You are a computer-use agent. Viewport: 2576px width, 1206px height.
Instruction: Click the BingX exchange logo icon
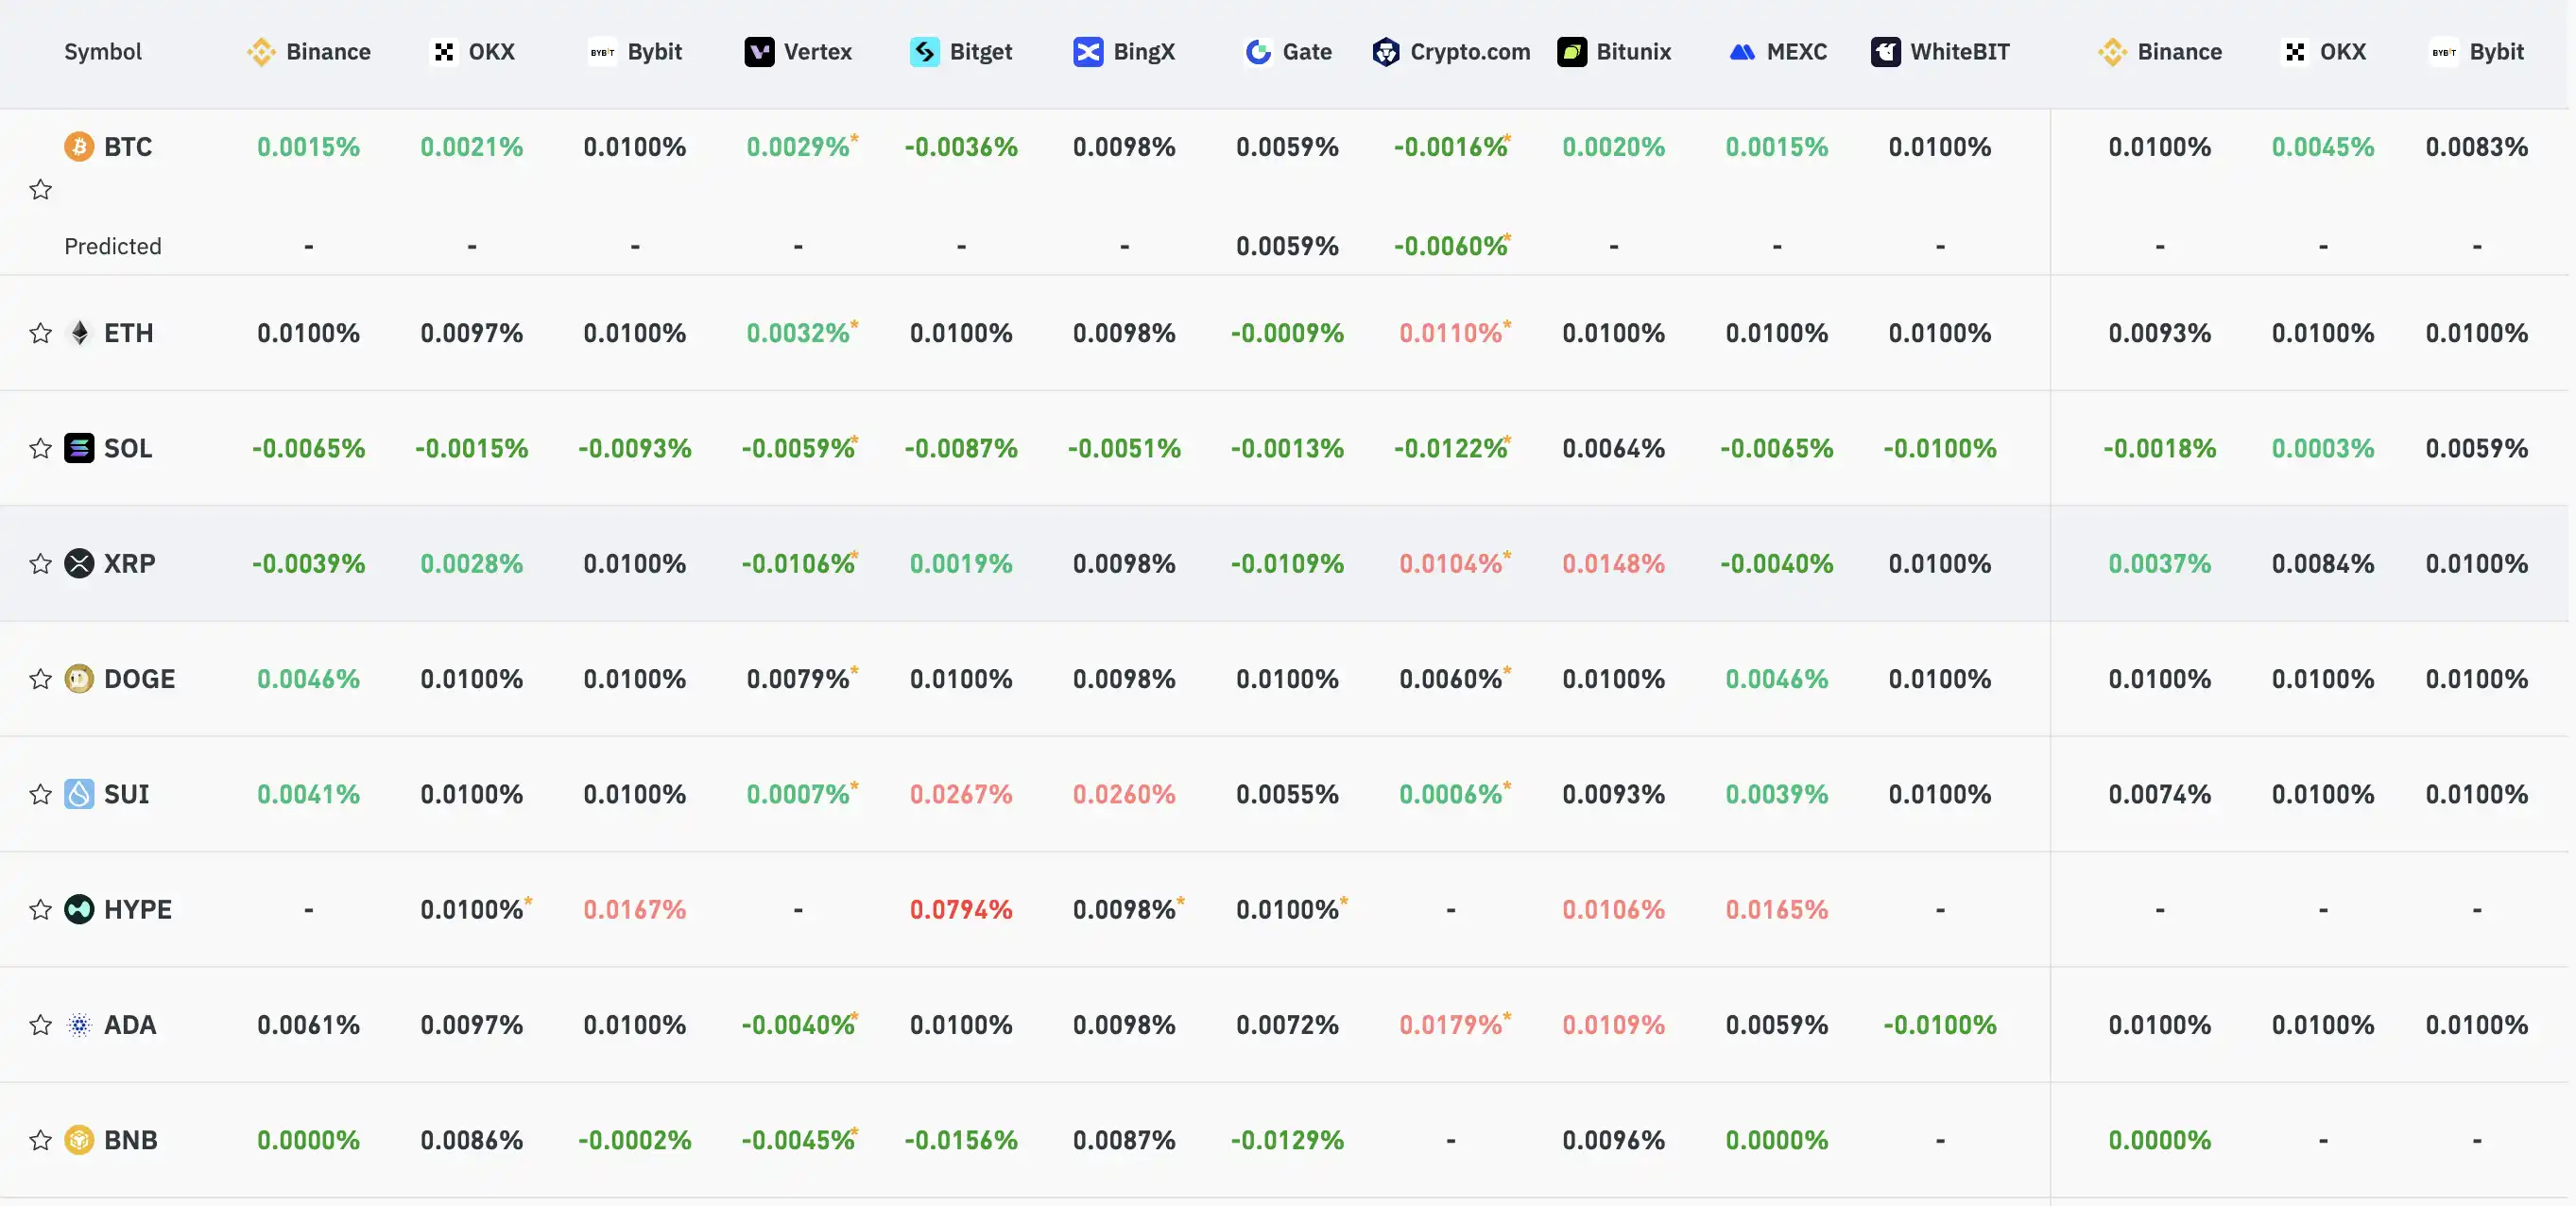1087,52
